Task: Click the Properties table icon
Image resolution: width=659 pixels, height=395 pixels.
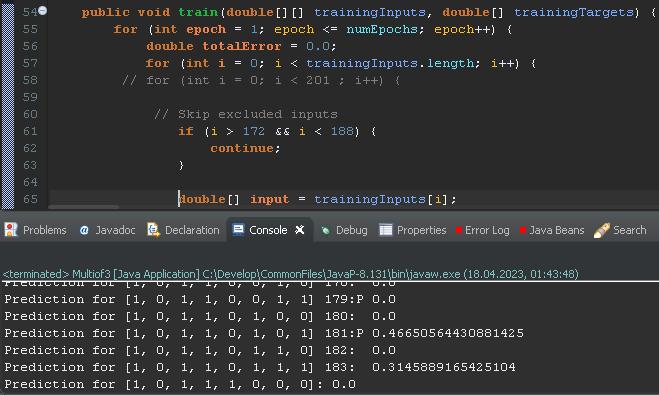Action: pyautogui.click(x=386, y=230)
